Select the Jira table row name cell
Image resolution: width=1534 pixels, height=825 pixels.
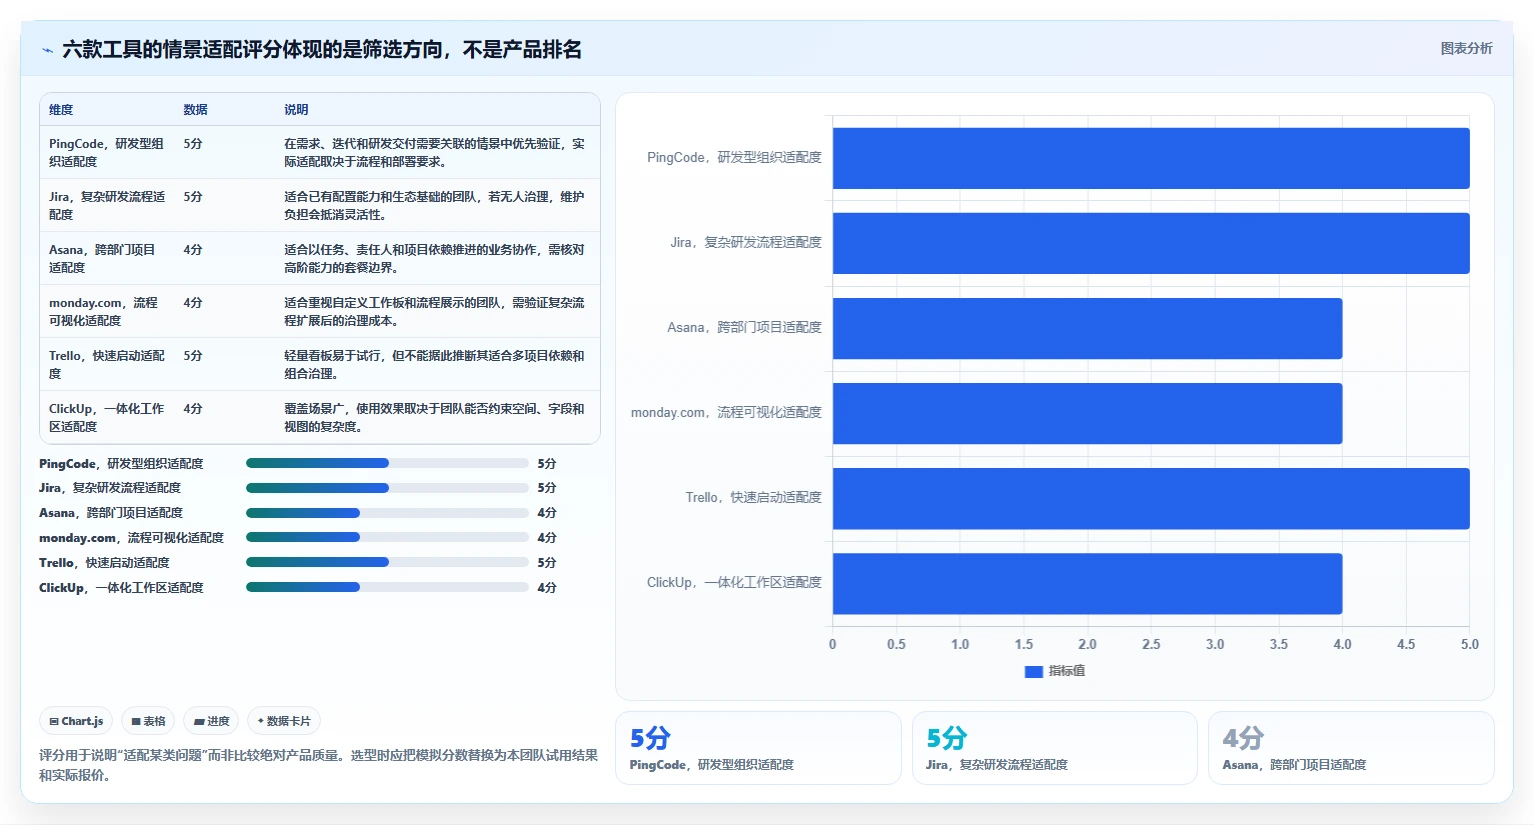[x=107, y=205]
